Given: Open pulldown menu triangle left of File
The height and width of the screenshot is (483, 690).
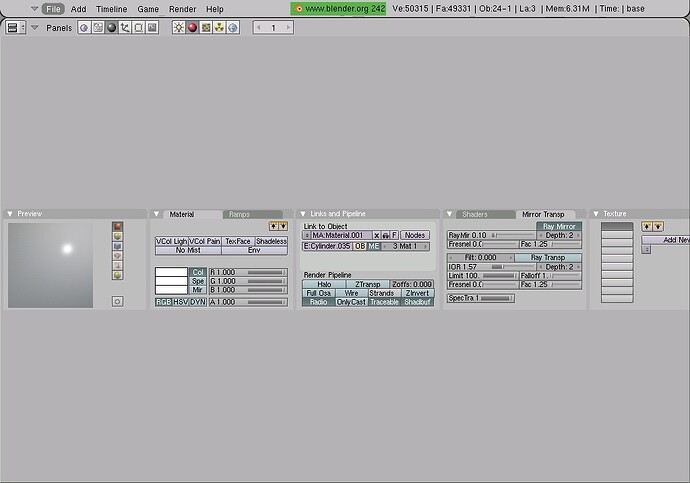Looking at the screenshot, I should click(34, 8).
